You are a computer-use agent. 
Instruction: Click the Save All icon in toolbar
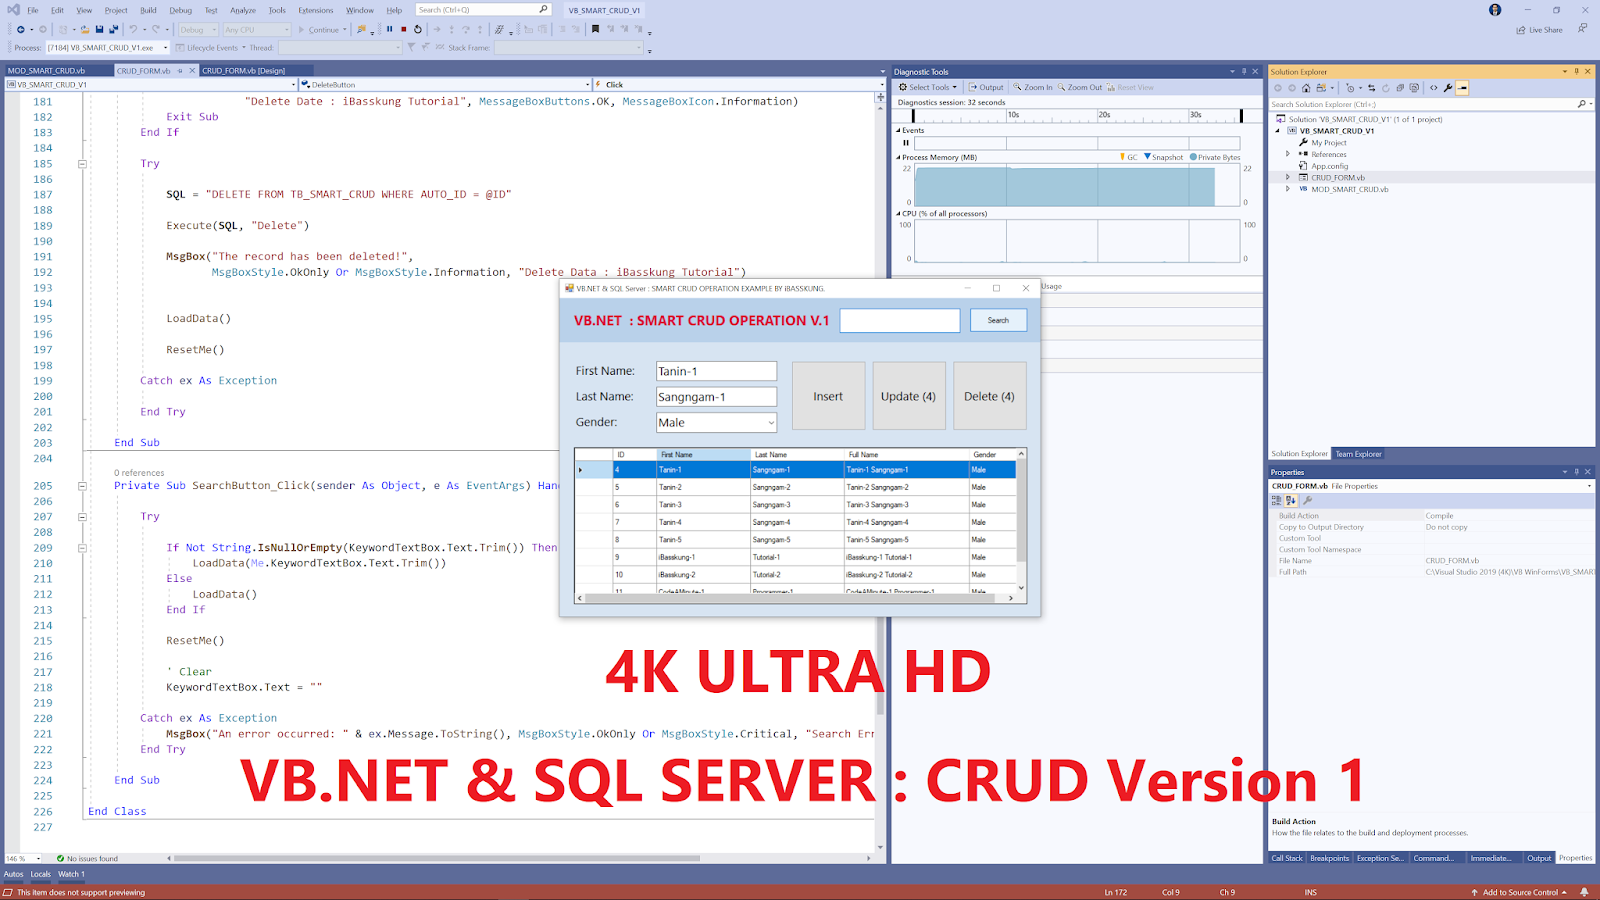[113, 29]
